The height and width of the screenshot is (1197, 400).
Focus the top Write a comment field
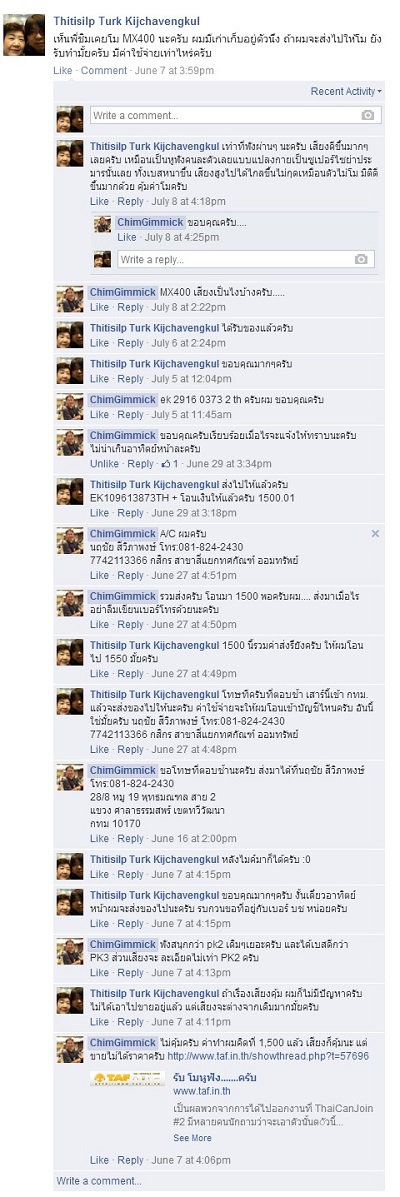[x=235, y=115]
